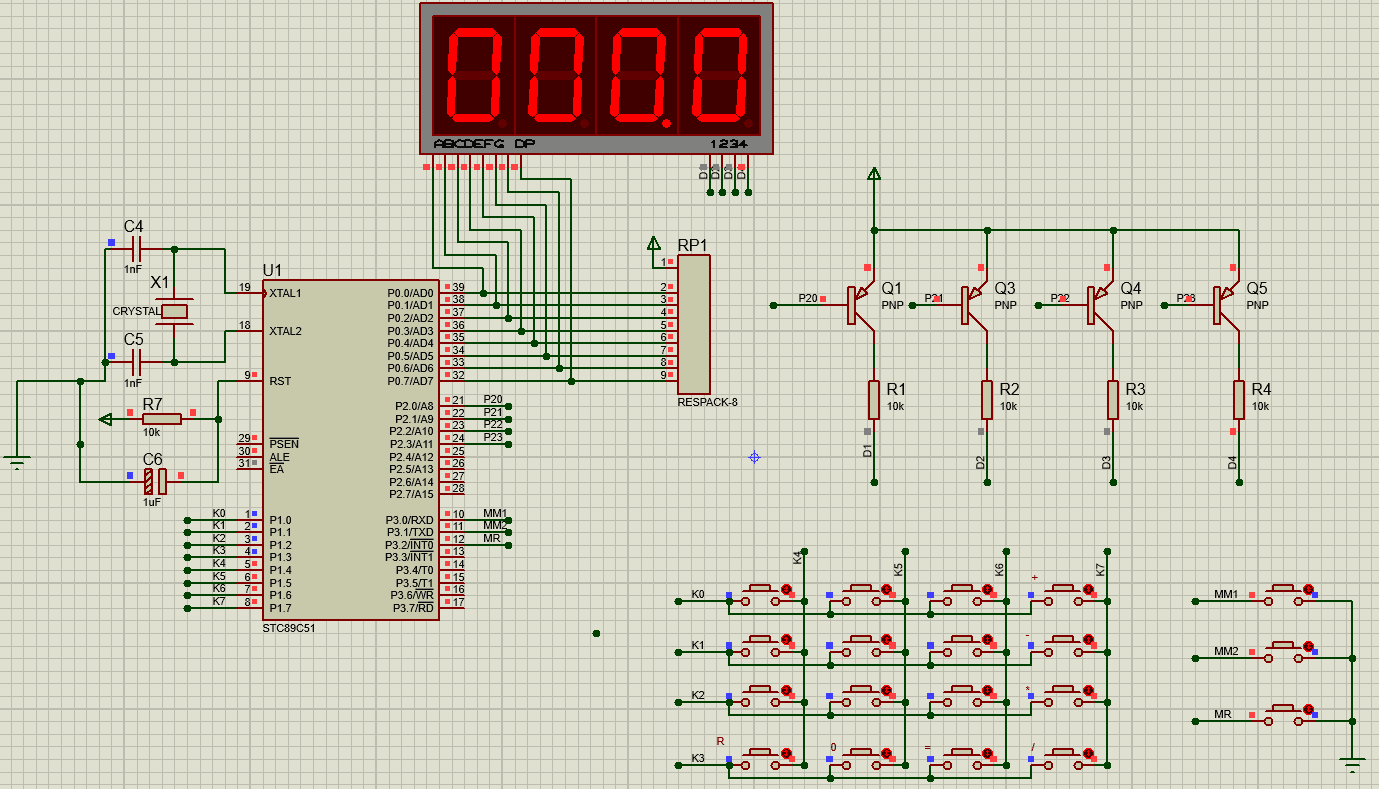Push the keypad button at K0 and K4
1379x789 pixels.
click(760, 594)
